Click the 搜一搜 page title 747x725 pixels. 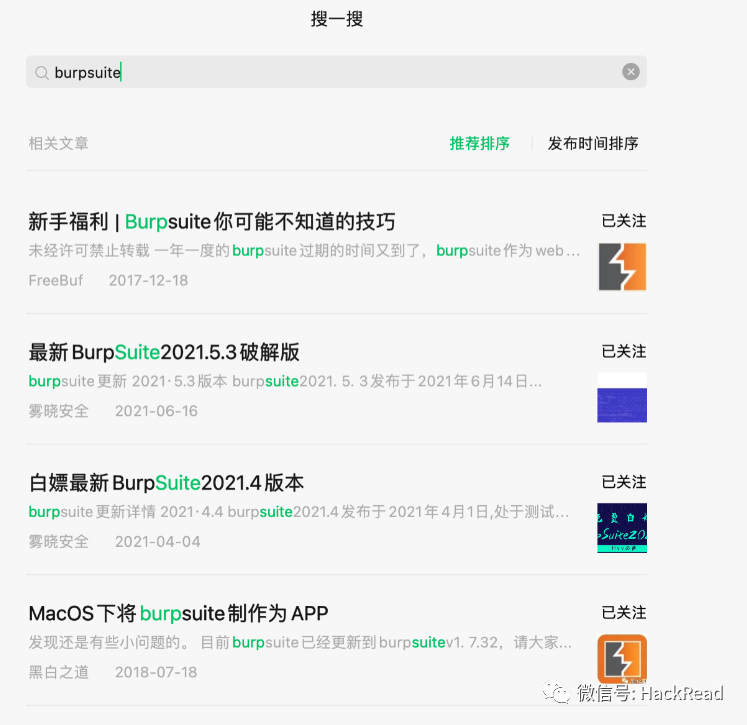pyautogui.click(x=337, y=19)
